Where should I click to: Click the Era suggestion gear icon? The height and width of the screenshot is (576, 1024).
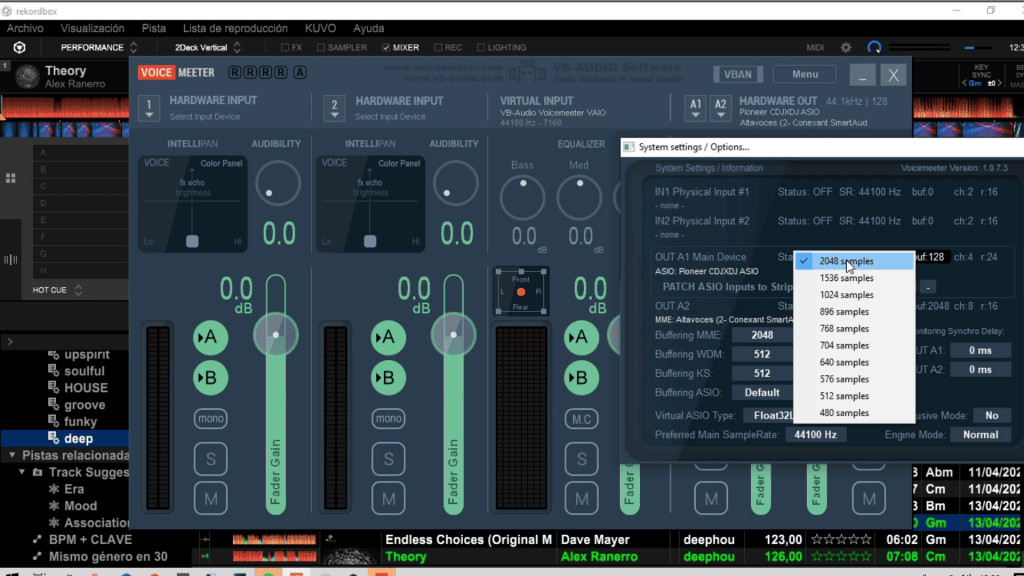click(54, 489)
